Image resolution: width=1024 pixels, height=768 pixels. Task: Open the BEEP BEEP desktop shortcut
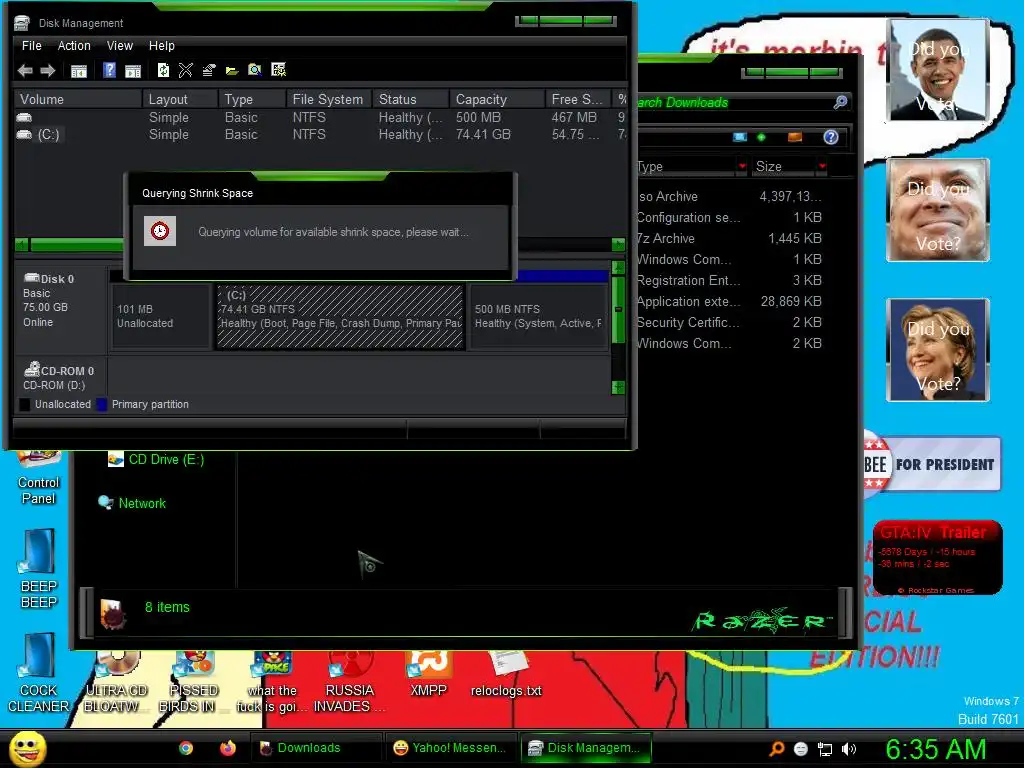(39, 568)
